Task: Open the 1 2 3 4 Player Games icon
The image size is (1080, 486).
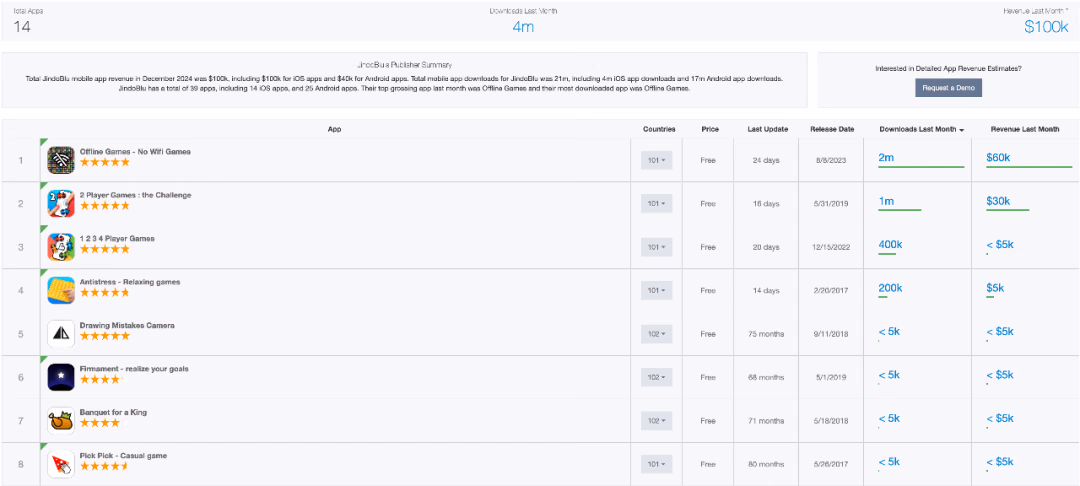Action: click(x=61, y=247)
